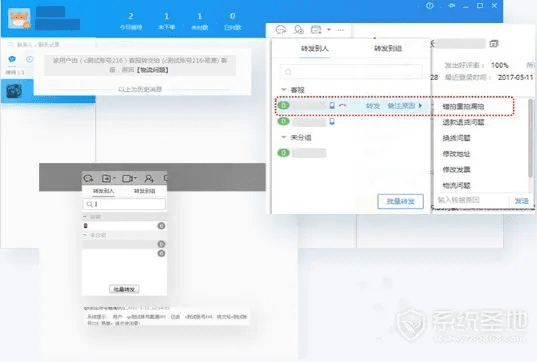The image size is (537, 362).
Task: Click the chat transfer icon in the lower toolbar
Action: 88,178
